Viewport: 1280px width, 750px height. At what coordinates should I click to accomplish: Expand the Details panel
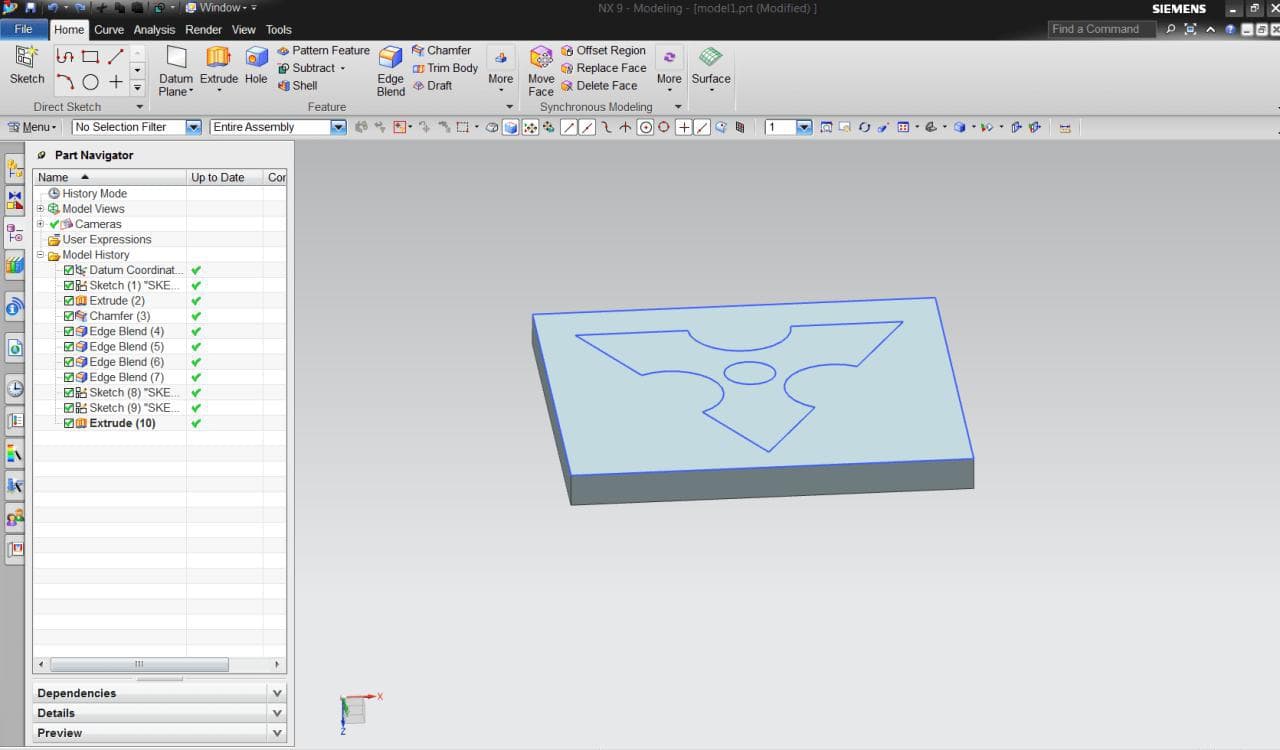[160, 713]
